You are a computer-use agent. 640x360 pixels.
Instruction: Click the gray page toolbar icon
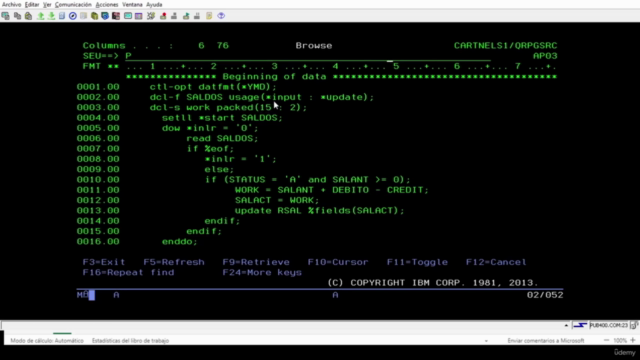[83, 16]
